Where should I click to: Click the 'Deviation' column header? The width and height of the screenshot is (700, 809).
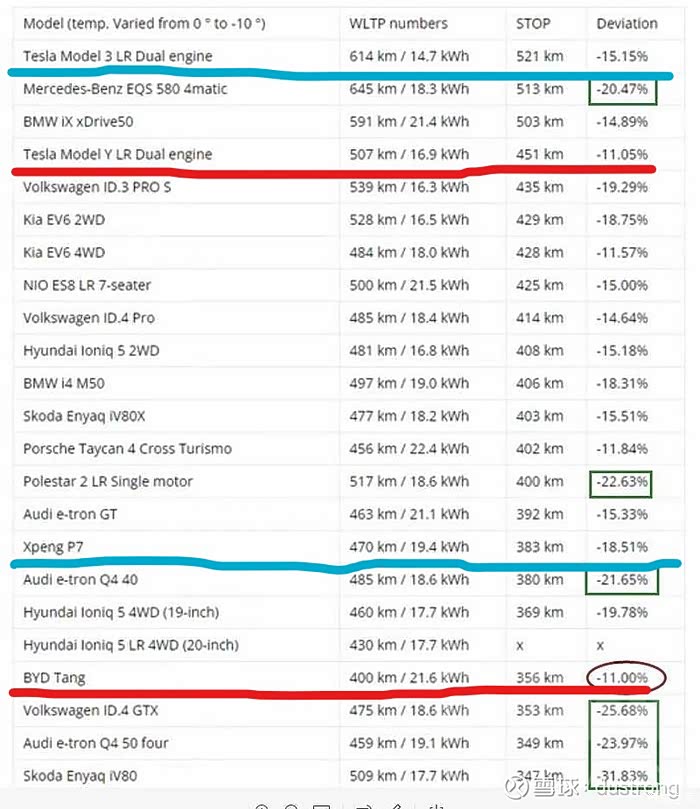point(627,23)
